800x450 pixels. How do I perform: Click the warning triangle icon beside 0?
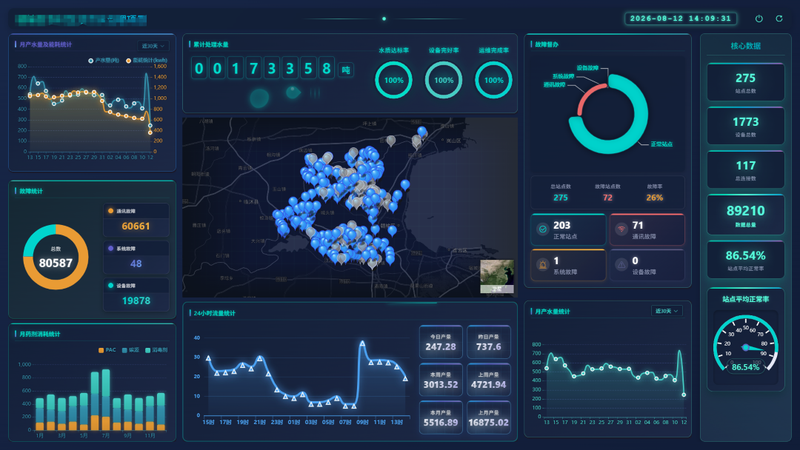(x=621, y=265)
